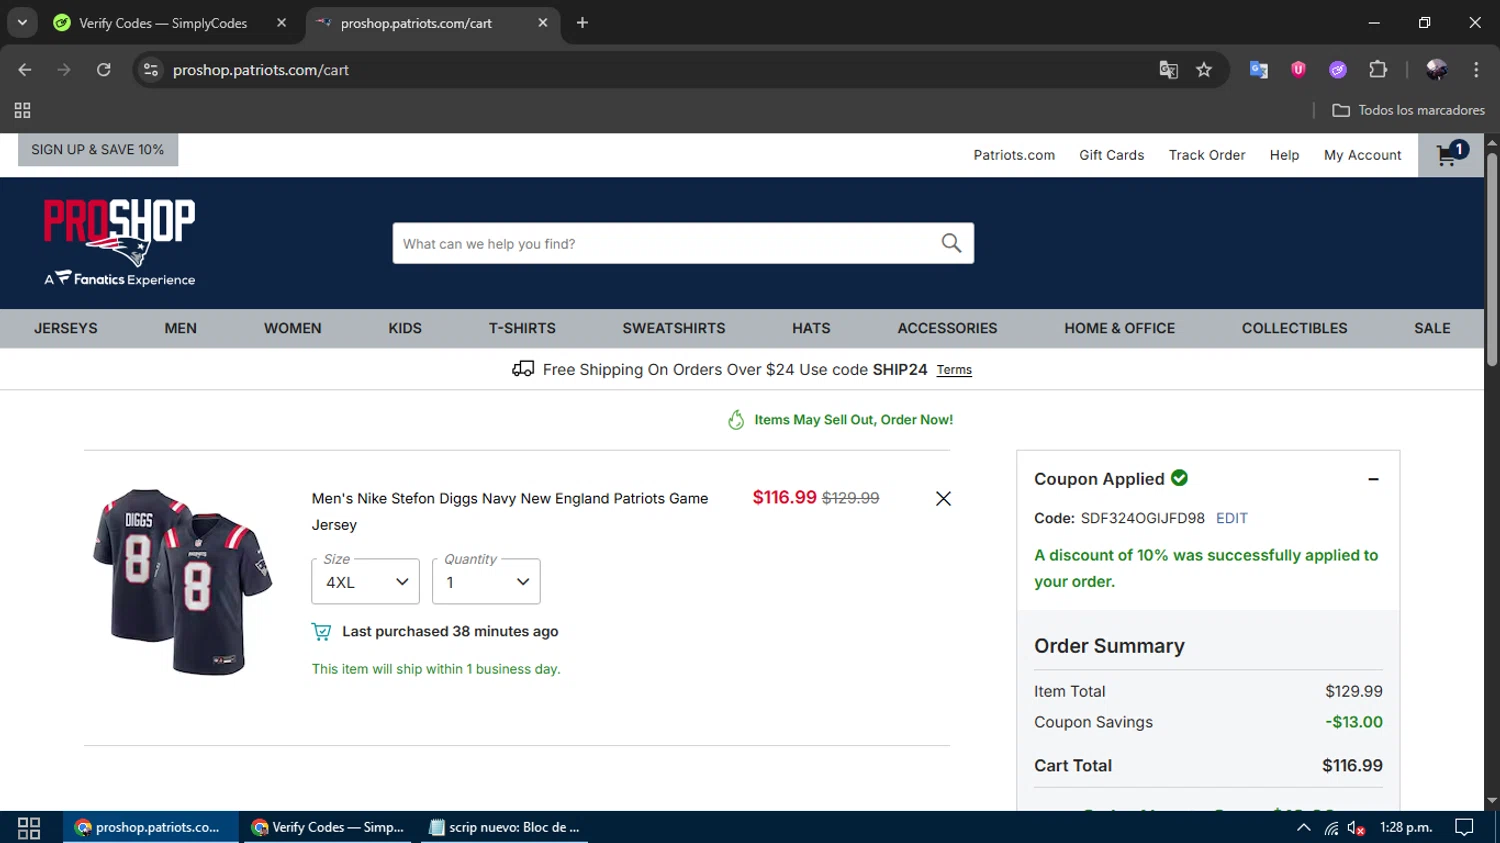1500x843 pixels.
Task: Switch to the Verify Codes taskbar window
Action: [x=329, y=828]
